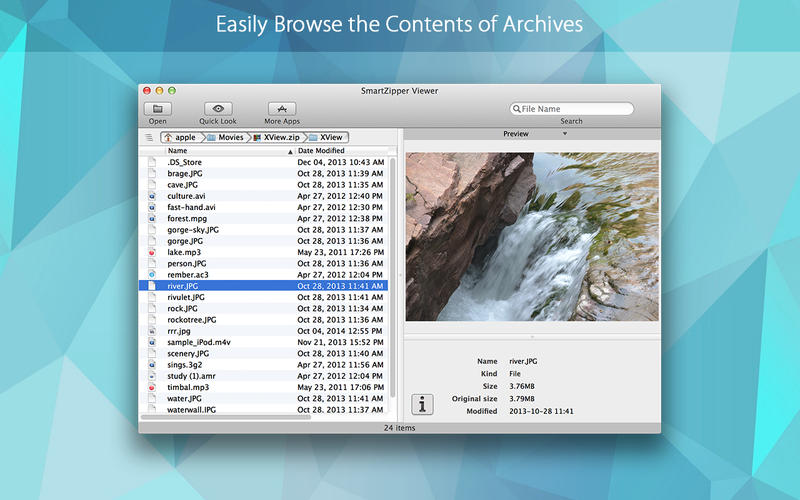Viewport: 800px width, 500px height.
Task: Click the Name column sort arrow
Action: click(290, 151)
